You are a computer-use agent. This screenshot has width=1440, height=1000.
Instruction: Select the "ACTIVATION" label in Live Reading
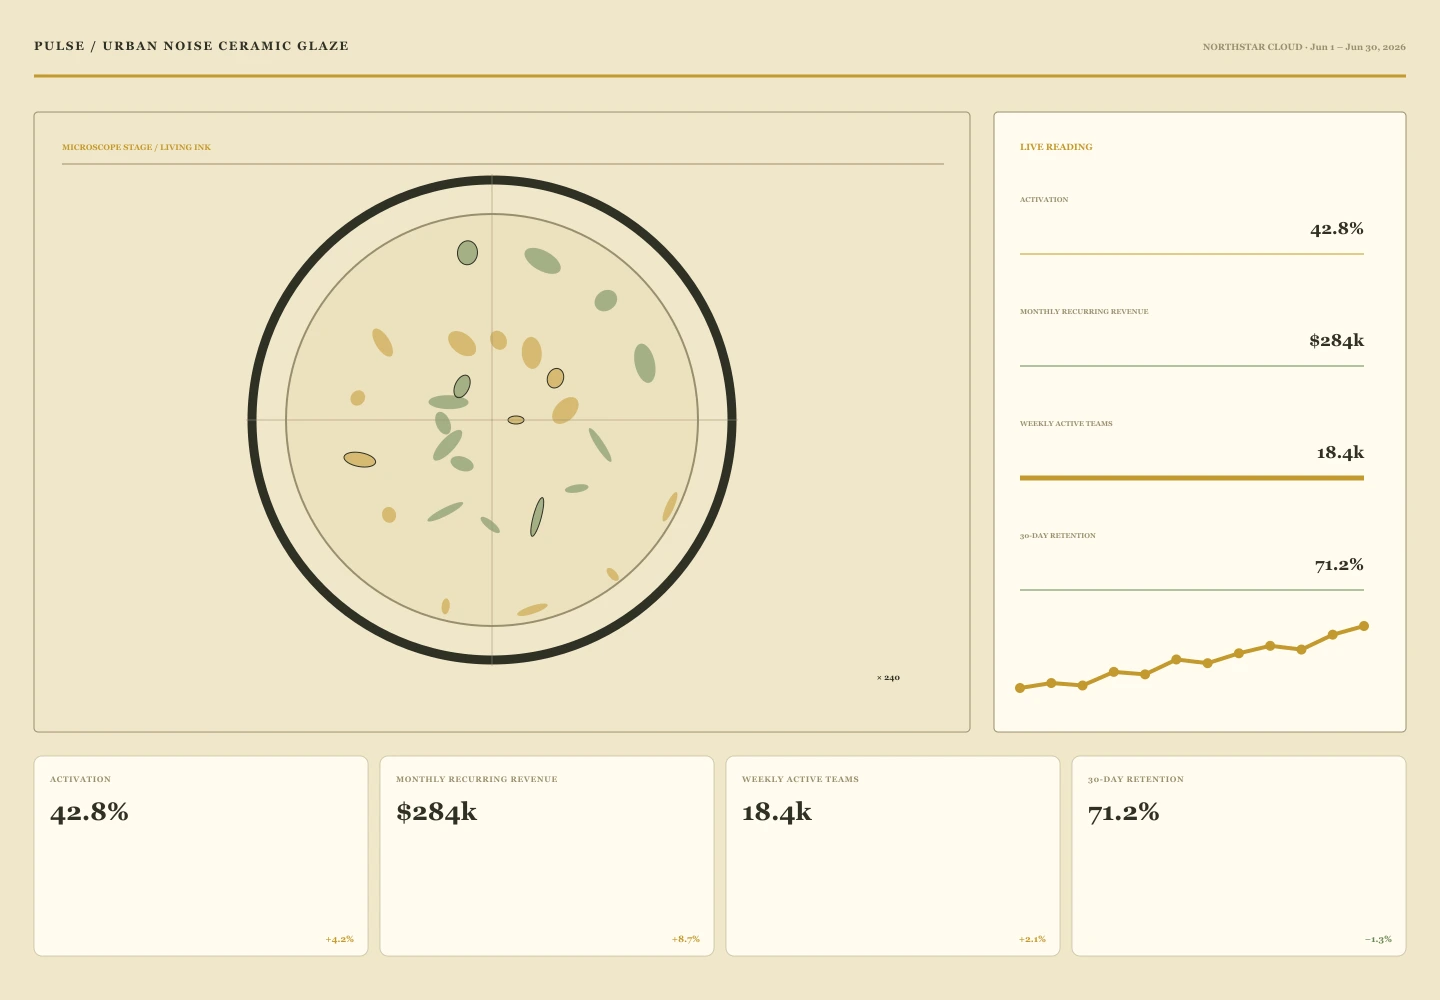point(1044,200)
